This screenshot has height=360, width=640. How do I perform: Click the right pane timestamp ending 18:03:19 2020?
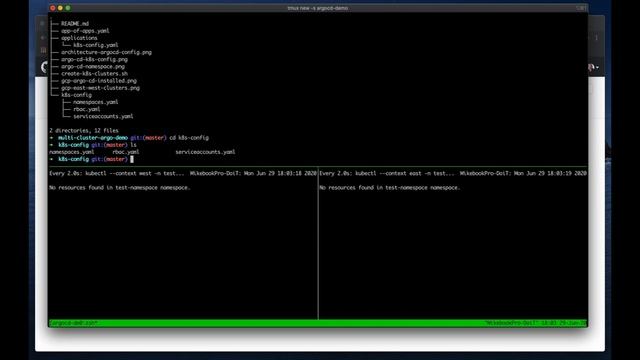coord(550,173)
